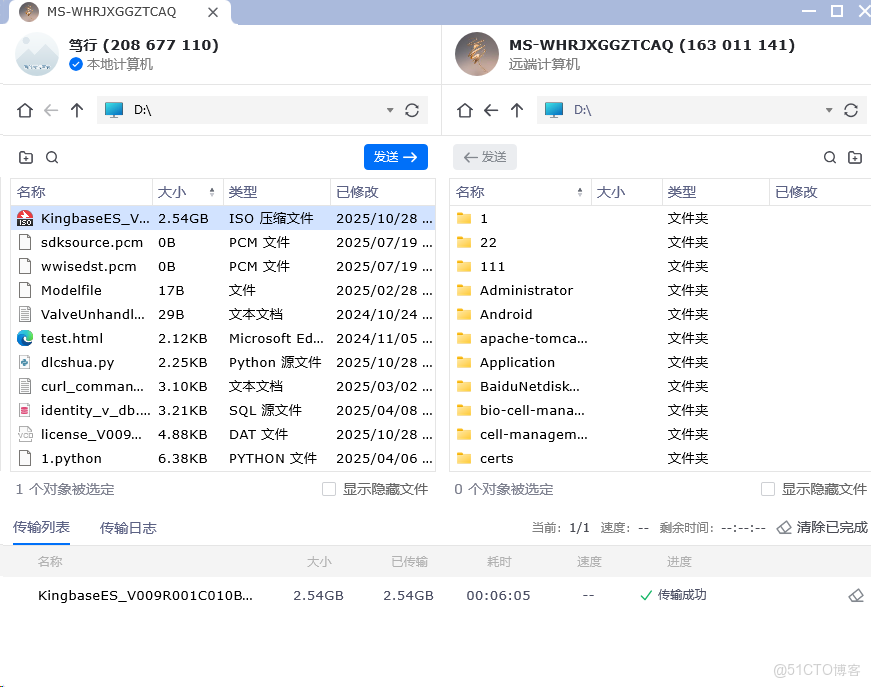Open remote path D:\ dropdown

pyautogui.click(x=829, y=111)
